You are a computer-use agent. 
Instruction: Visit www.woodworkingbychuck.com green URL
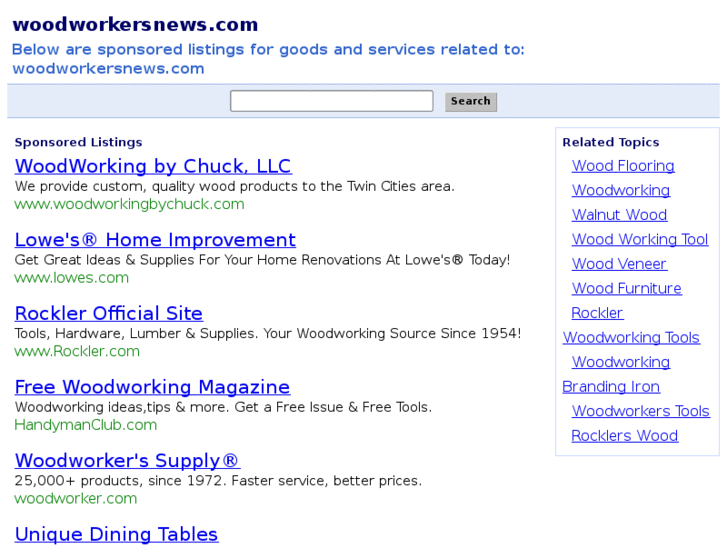tap(129, 204)
